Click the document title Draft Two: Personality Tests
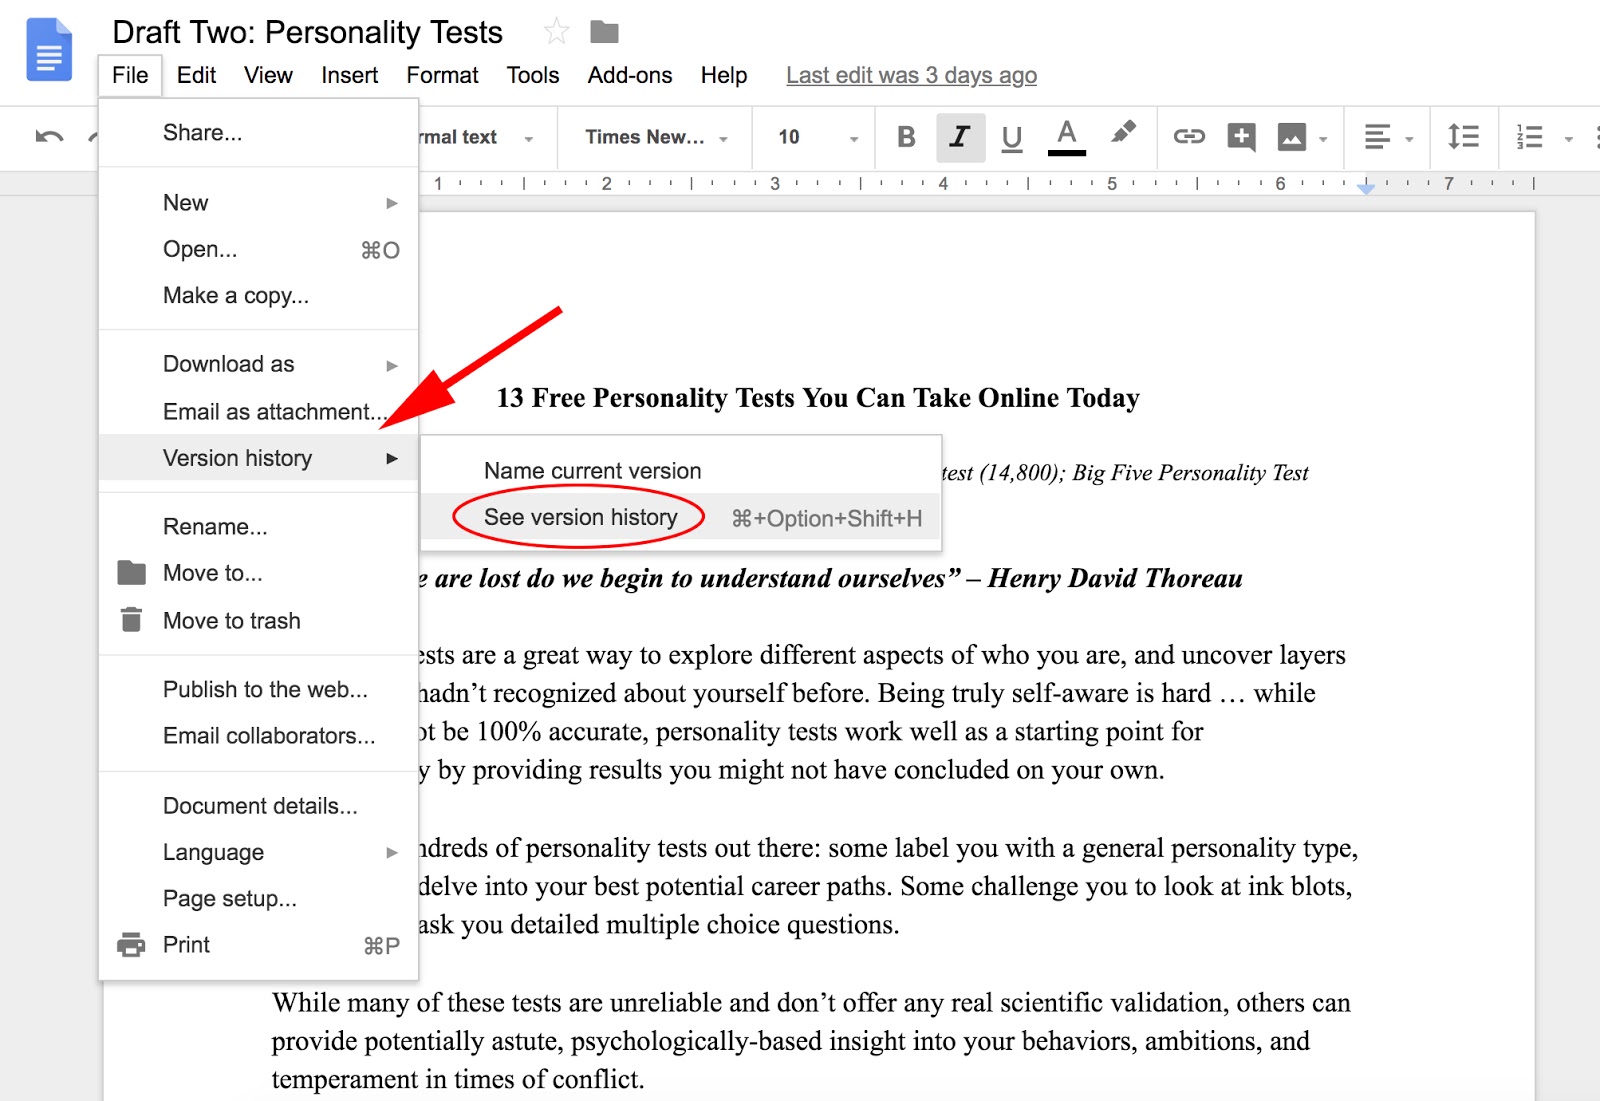 307,32
